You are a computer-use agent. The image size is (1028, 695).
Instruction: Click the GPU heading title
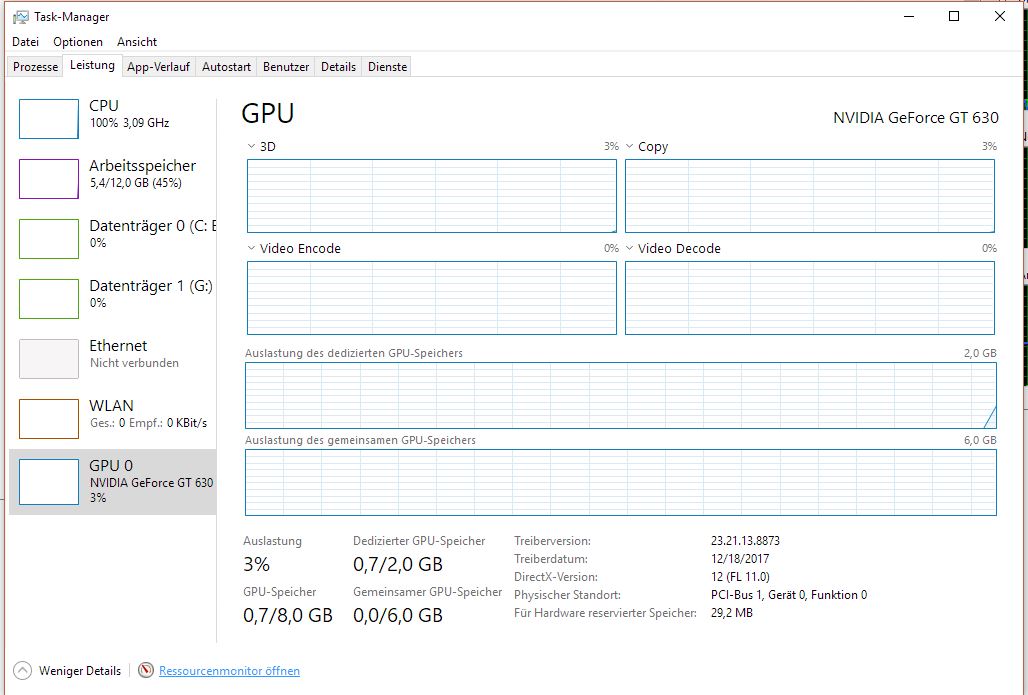267,113
